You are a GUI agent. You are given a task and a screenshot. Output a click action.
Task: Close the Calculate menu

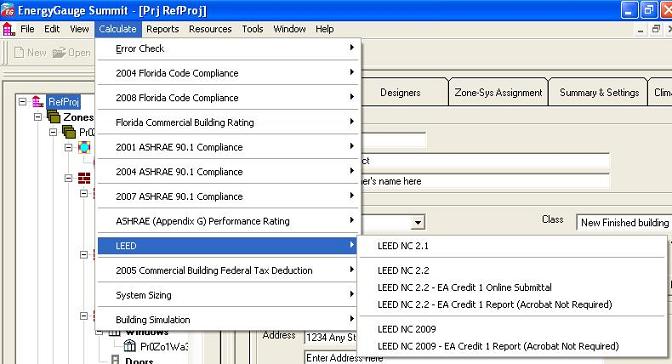(118, 29)
